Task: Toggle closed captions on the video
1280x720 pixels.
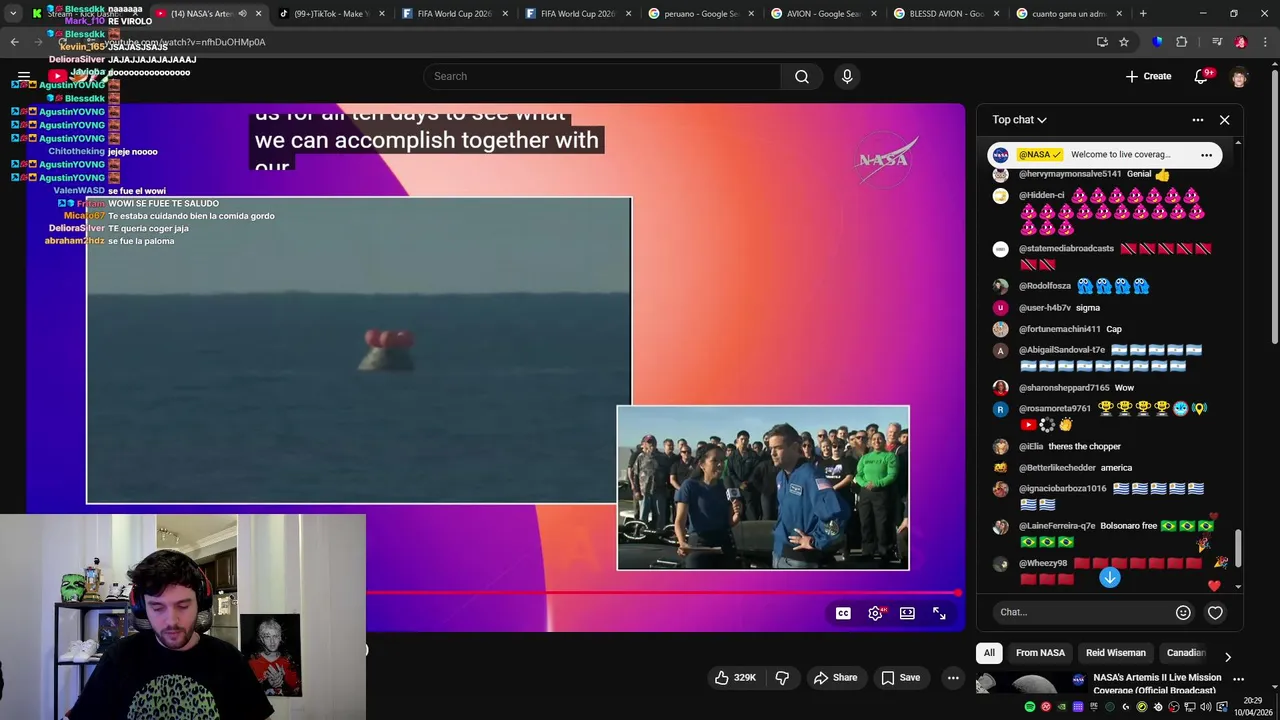Action: 843,613
